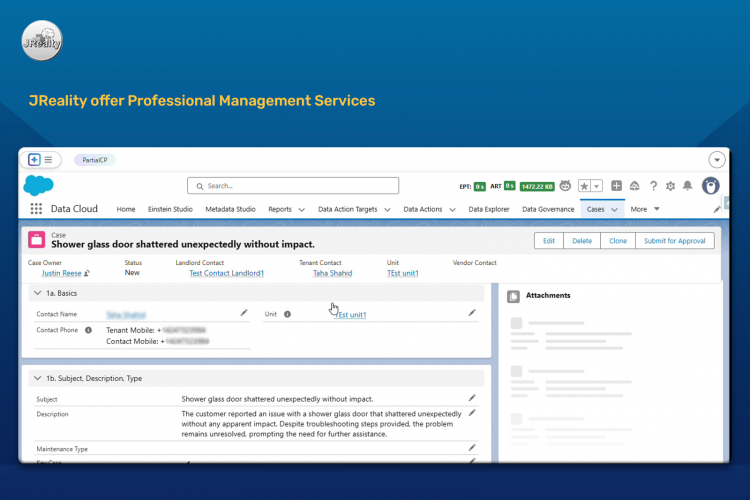Open the Cases tab dropdown chevron
Viewport: 750px width, 500px height.
click(614, 210)
